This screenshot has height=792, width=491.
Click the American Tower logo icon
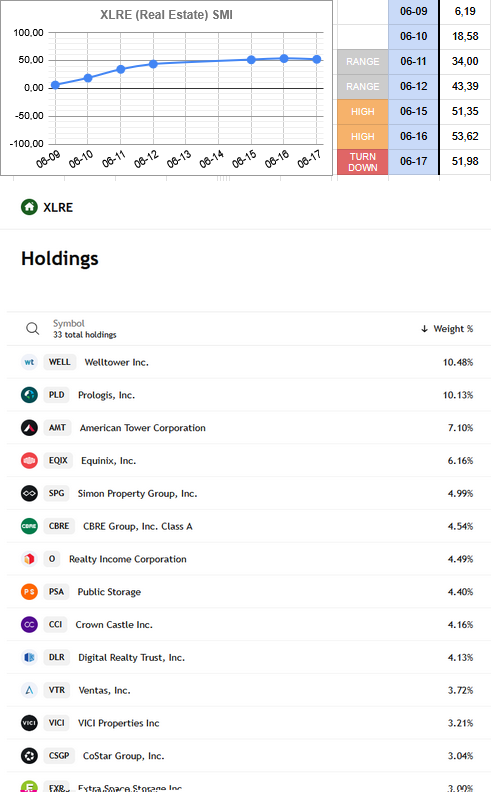[29, 428]
